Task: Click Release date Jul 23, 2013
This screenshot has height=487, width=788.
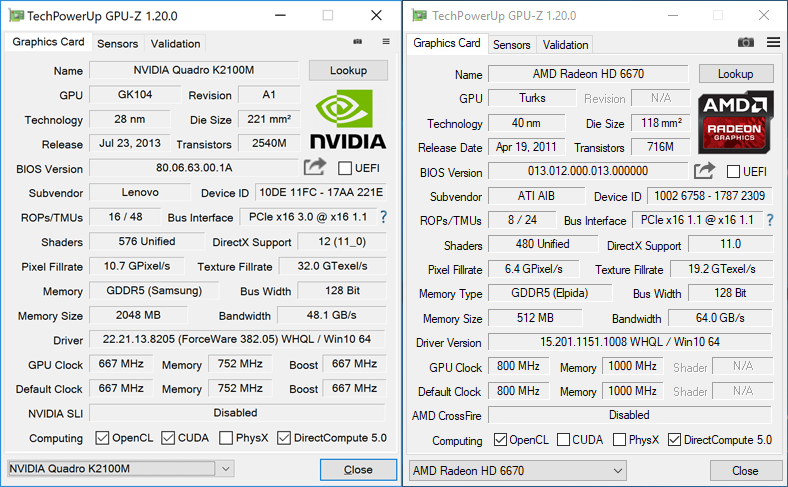Action: click(x=130, y=143)
